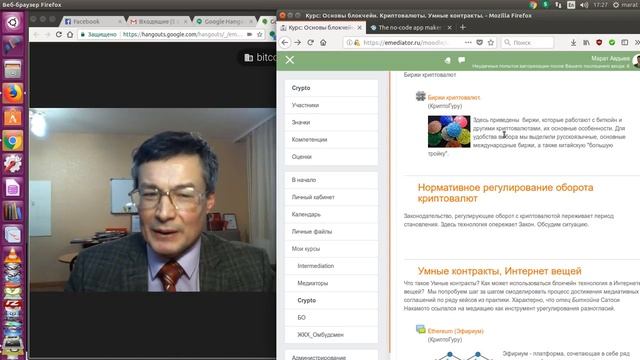Open the Firefox library icon
This screenshot has height=360, width=640.
587,42
